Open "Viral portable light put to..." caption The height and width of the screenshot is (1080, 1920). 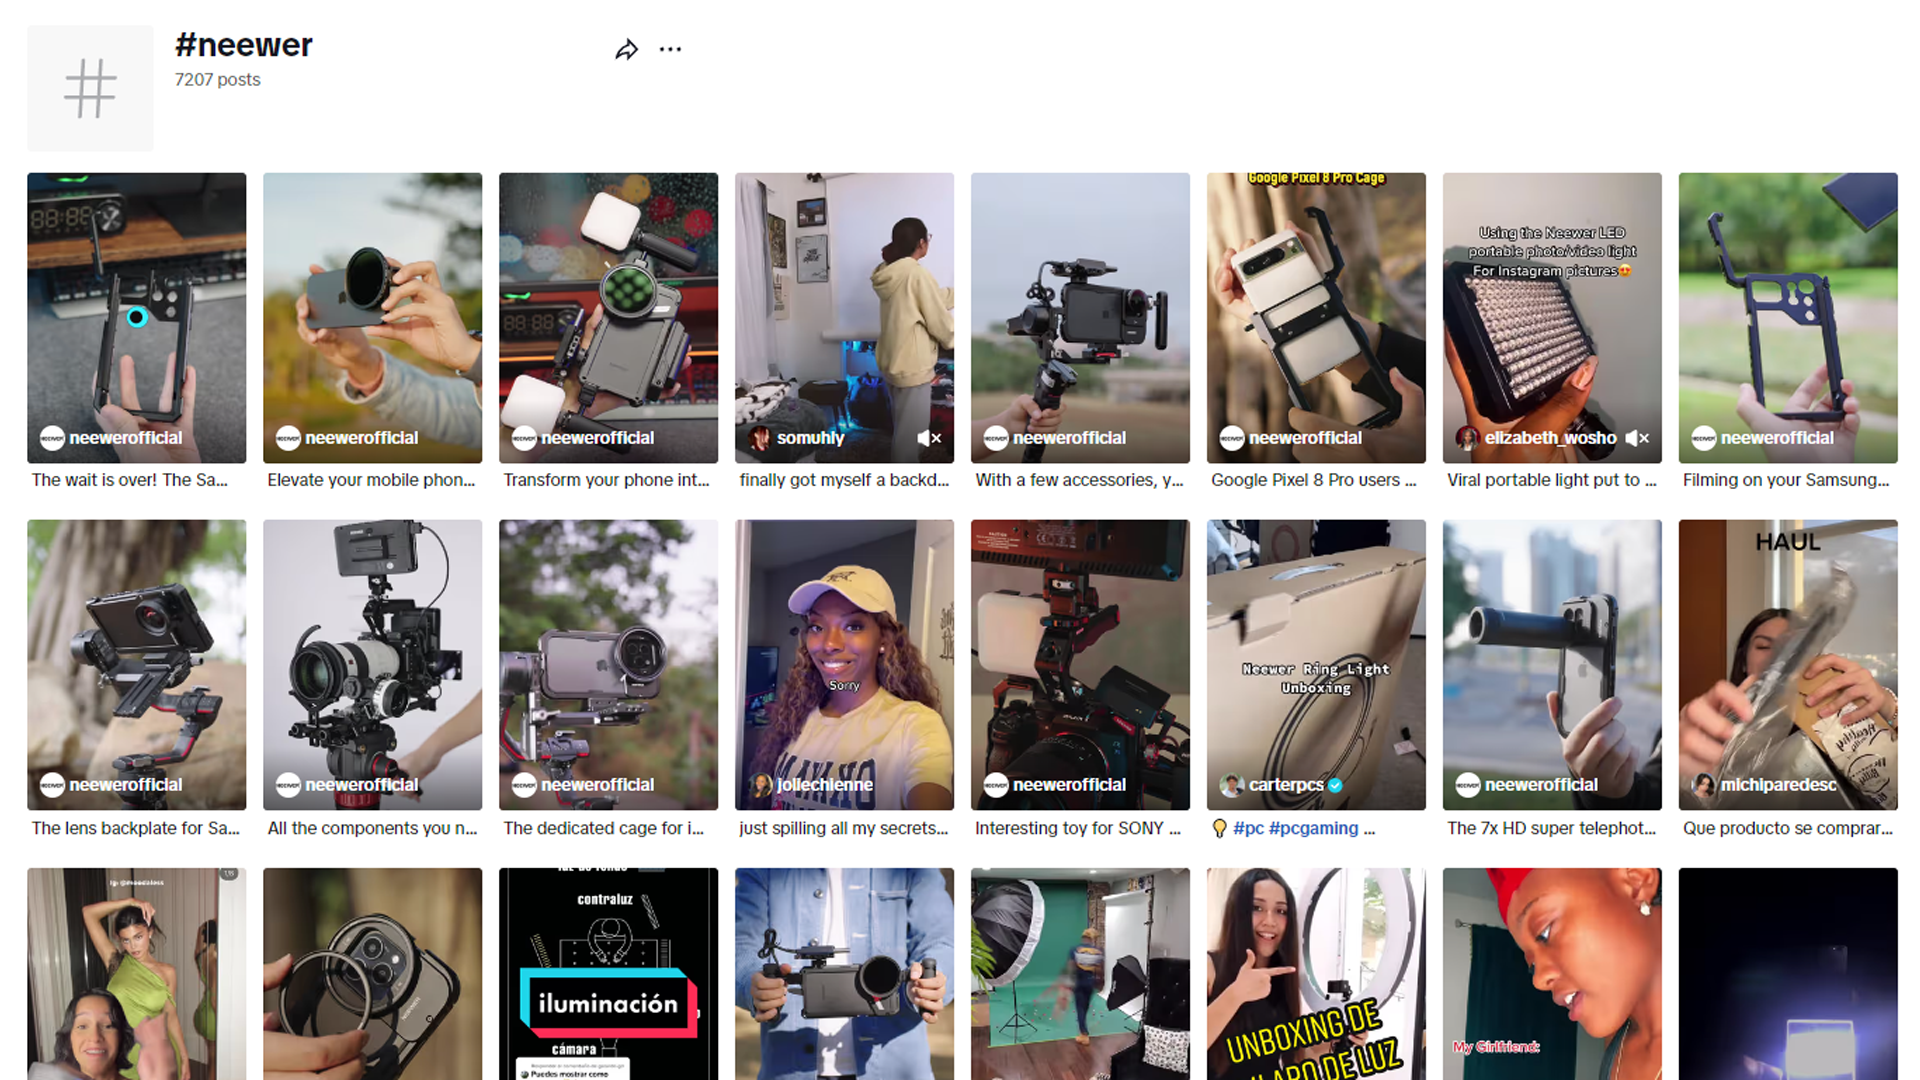click(1551, 480)
